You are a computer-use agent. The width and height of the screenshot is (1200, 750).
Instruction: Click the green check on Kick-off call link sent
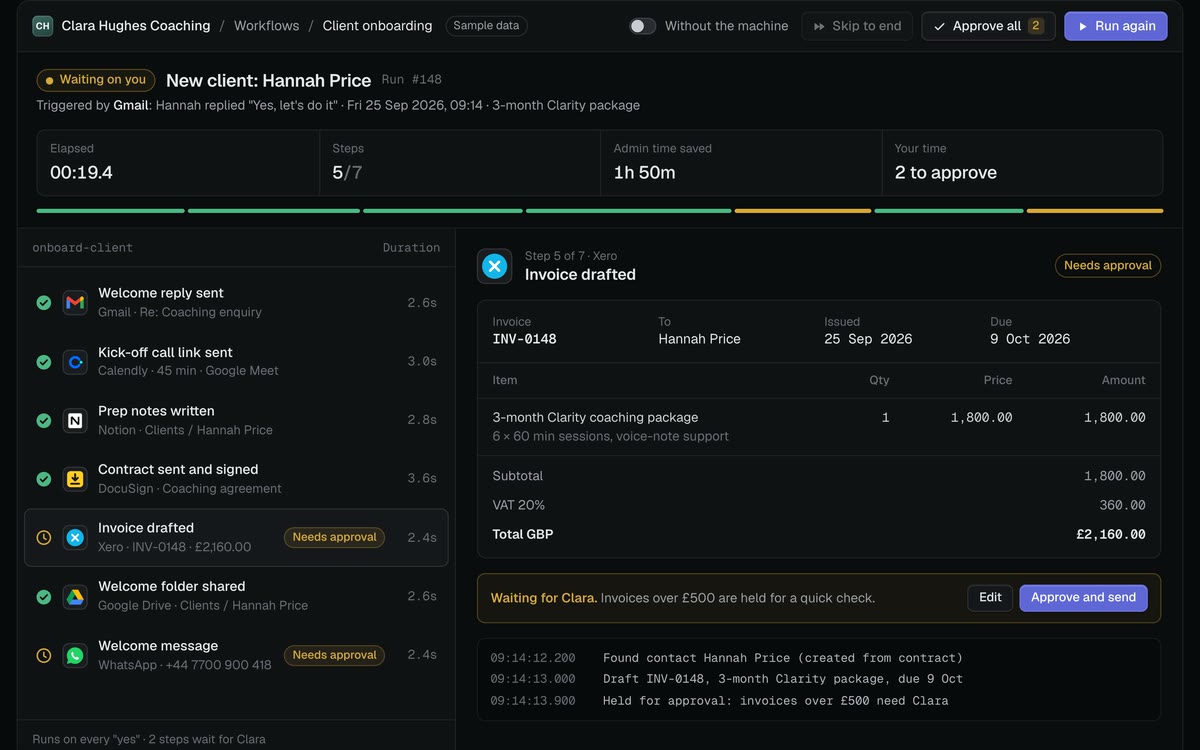(44, 362)
